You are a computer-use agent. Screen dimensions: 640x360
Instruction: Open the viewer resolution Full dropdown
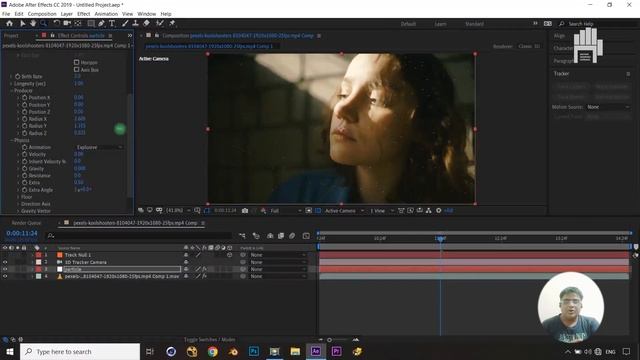click(x=286, y=211)
